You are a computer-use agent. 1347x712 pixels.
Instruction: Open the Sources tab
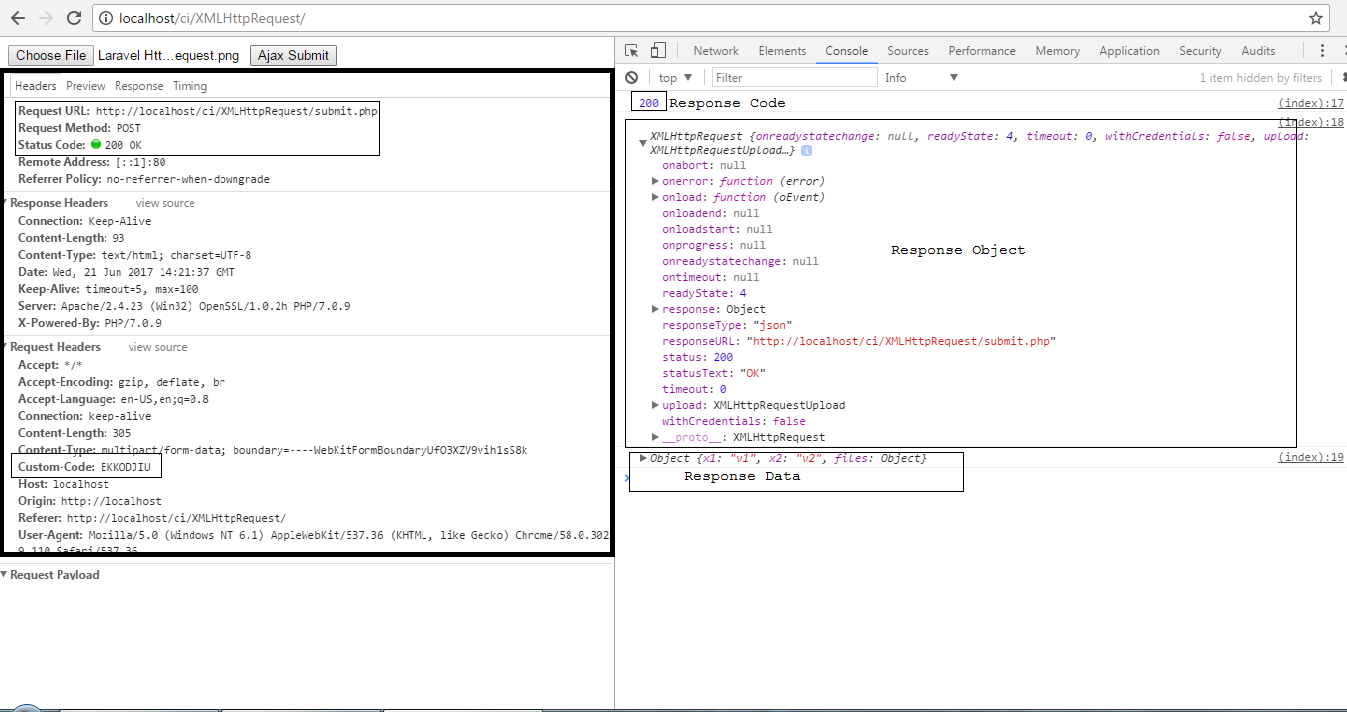tap(907, 51)
